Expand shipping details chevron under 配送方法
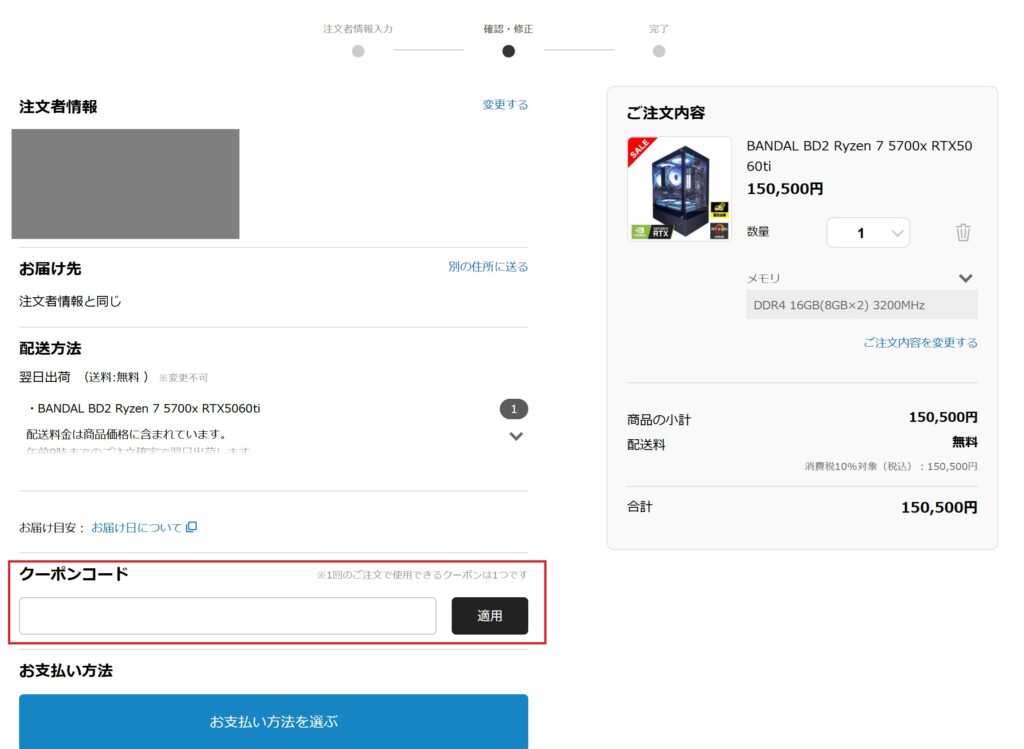 (516, 436)
